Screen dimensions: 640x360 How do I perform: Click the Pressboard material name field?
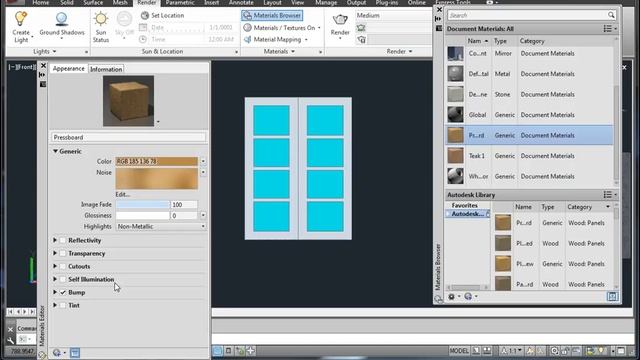coord(128,138)
